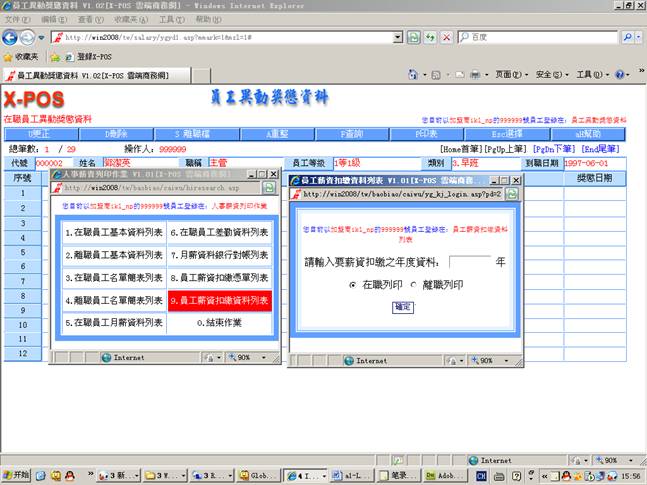Screen dimensions: 647x485
Task: Click the 確定 confirm button
Action: click(x=402, y=307)
